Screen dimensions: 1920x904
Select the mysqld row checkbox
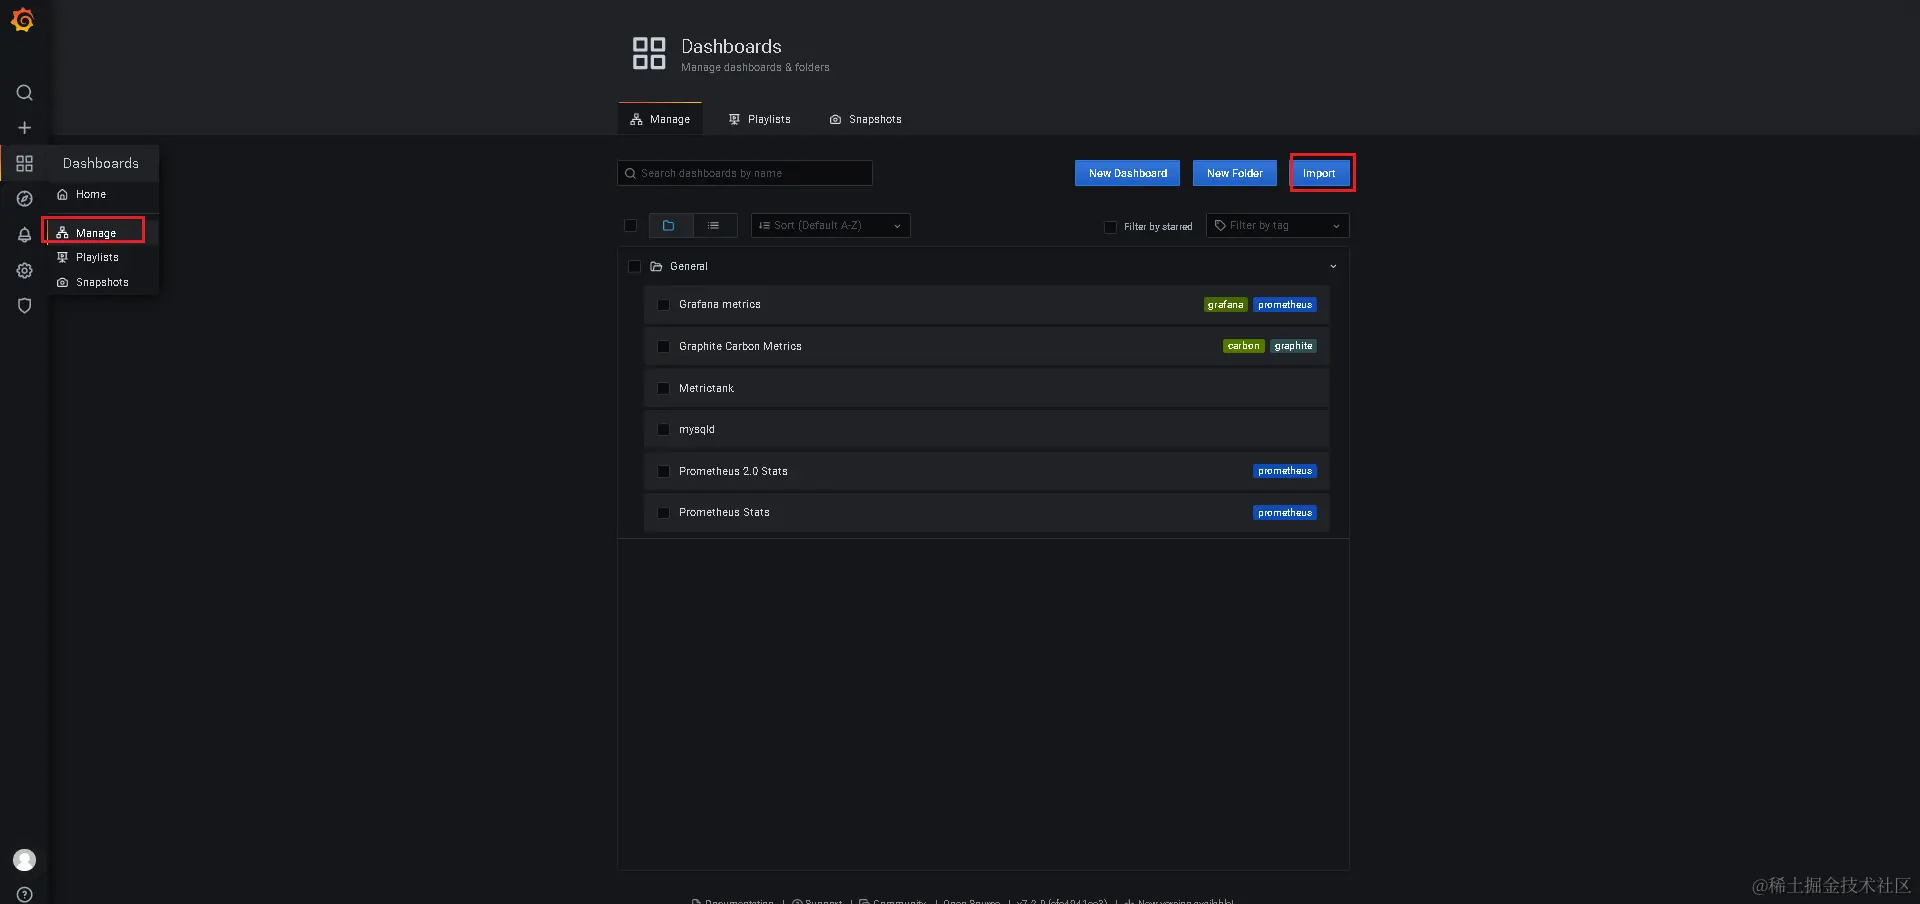[x=663, y=430]
